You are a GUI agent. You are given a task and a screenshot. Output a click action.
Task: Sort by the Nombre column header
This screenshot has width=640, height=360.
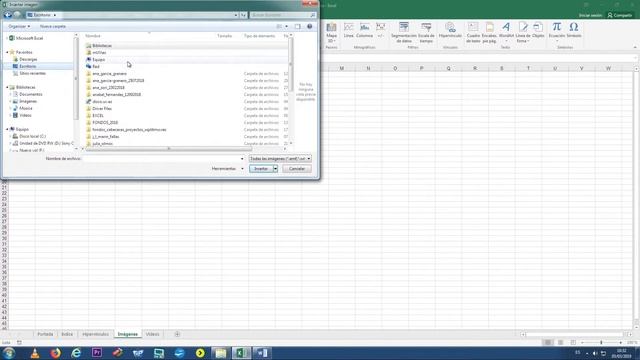point(93,36)
